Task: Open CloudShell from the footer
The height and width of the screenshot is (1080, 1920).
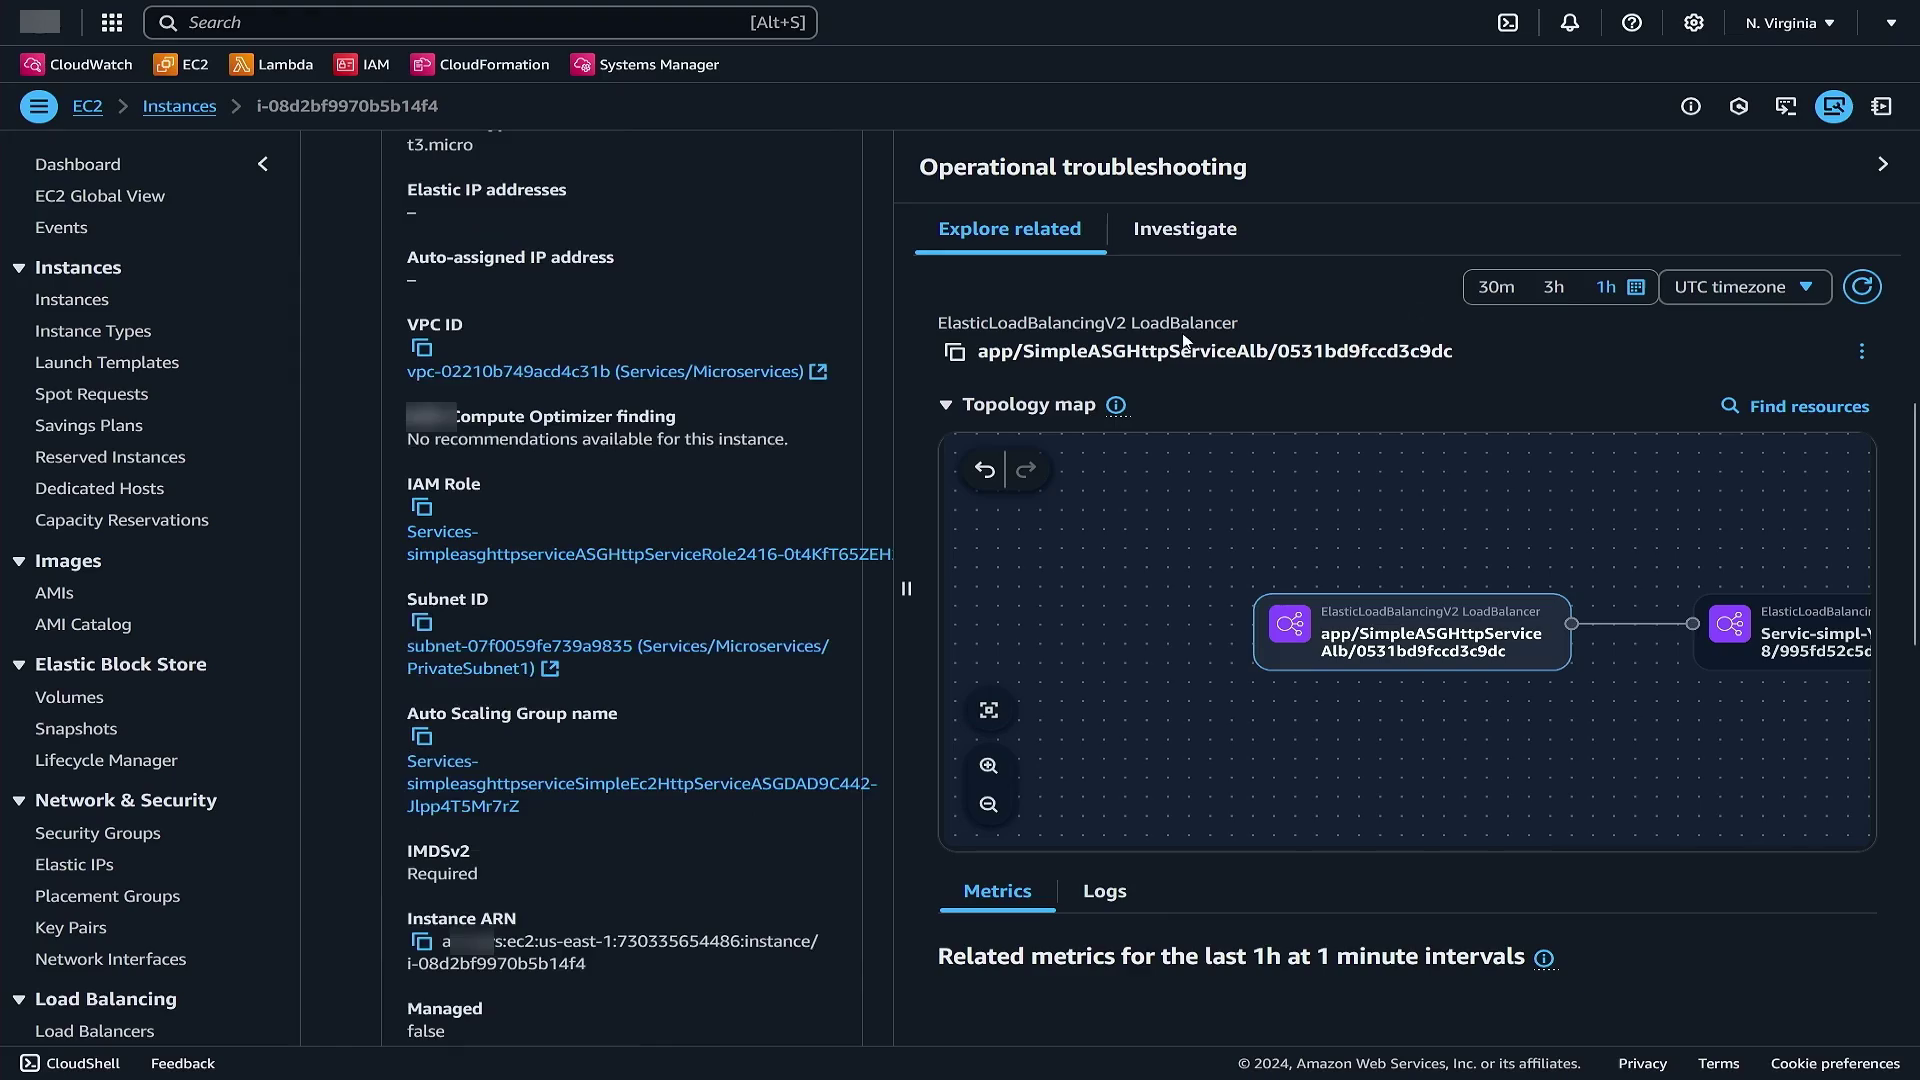Action: pyautogui.click(x=70, y=1063)
